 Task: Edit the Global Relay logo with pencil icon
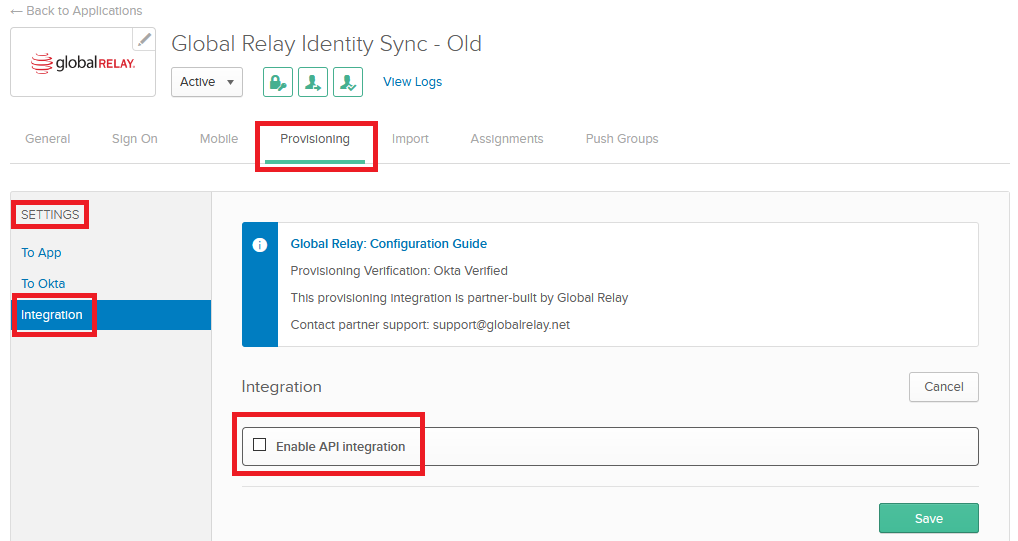click(x=144, y=39)
